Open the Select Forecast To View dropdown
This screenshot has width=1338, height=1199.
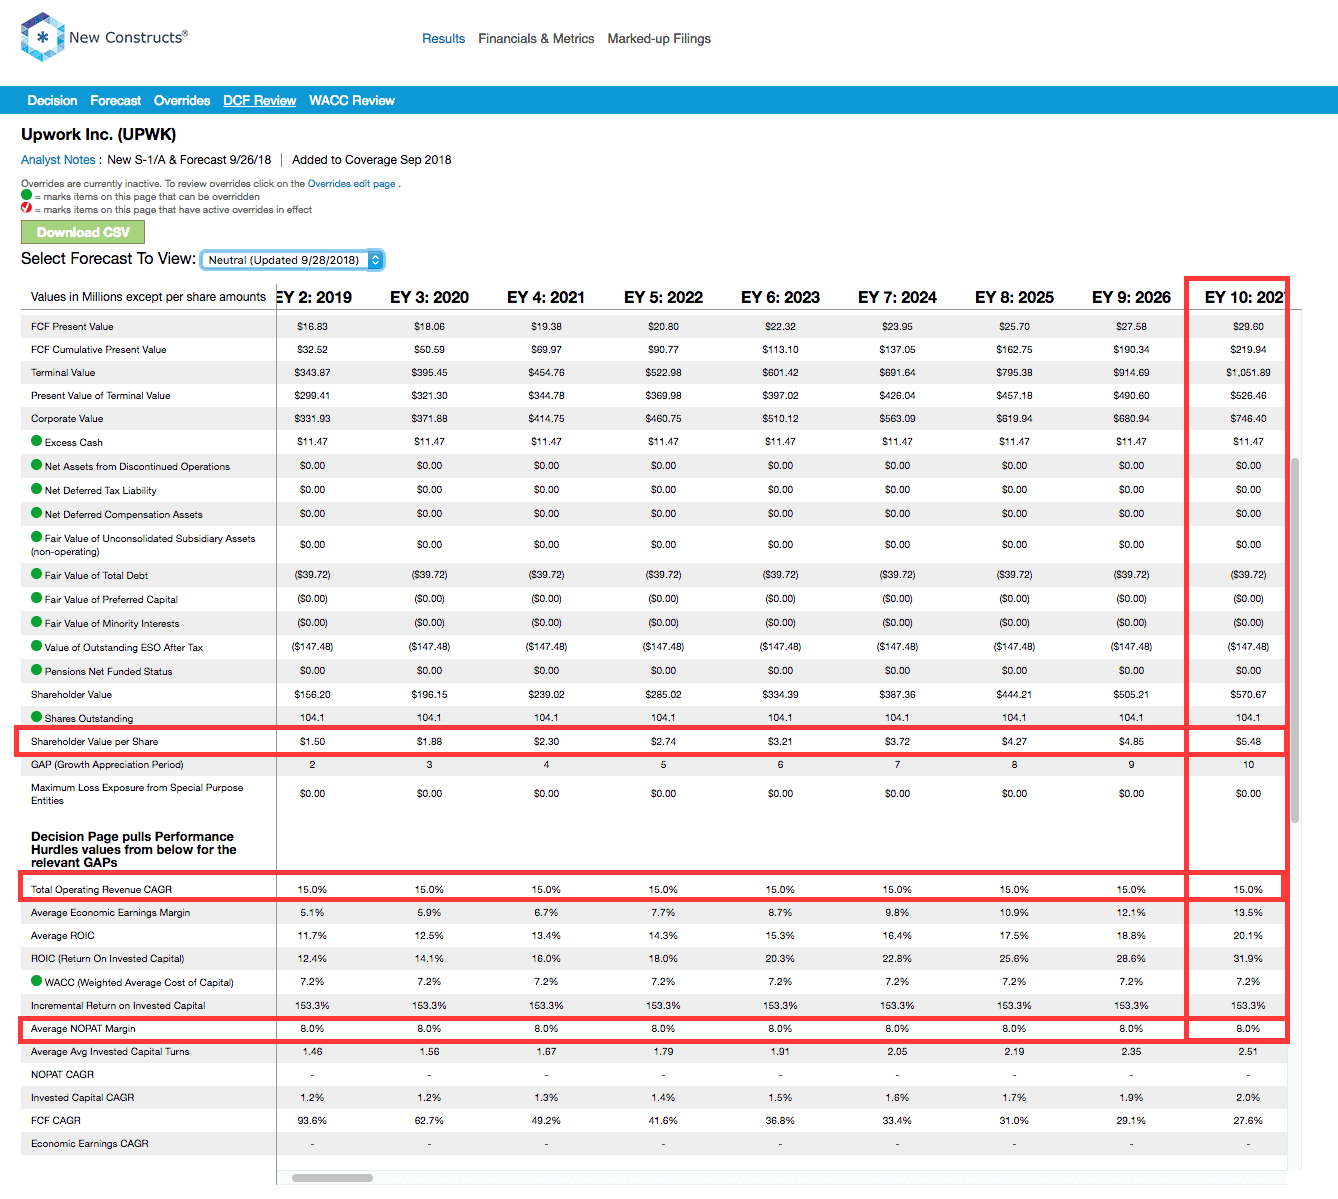click(292, 260)
